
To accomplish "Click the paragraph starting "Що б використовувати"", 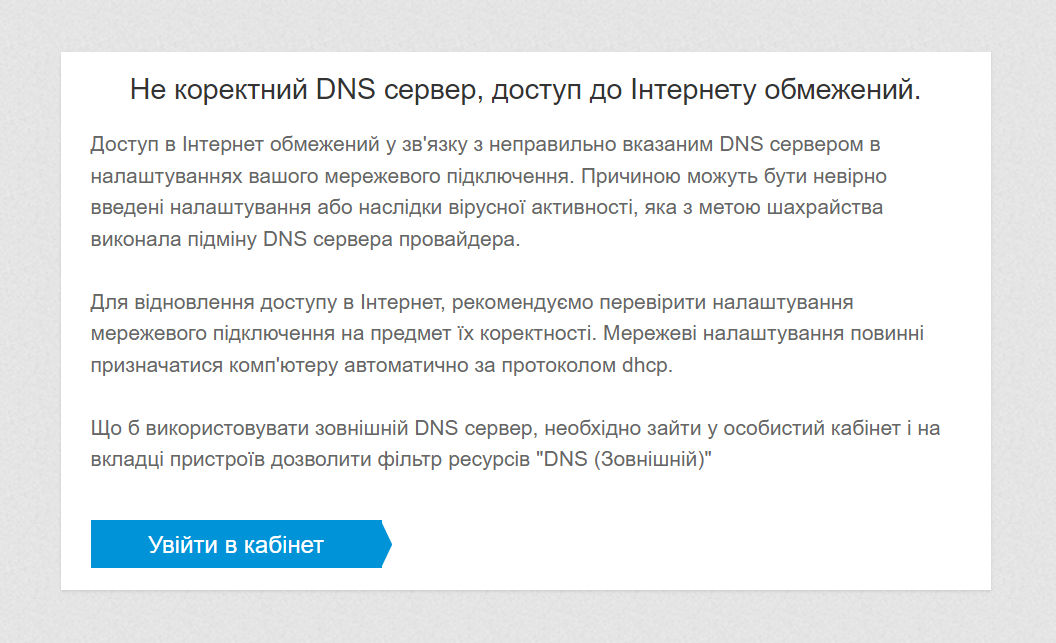I will click(x=515, y=445).
